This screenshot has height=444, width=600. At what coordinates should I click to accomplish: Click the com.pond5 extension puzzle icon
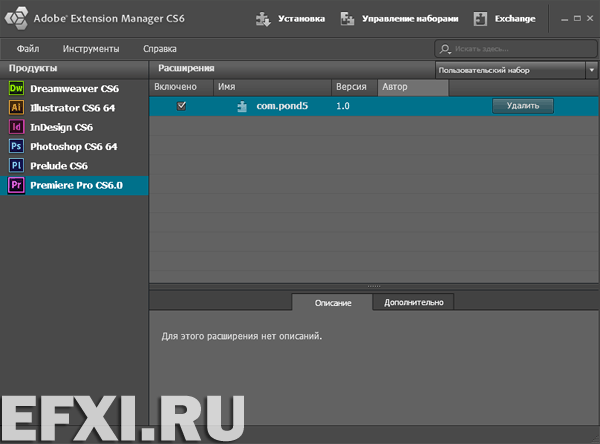(242, 106)
